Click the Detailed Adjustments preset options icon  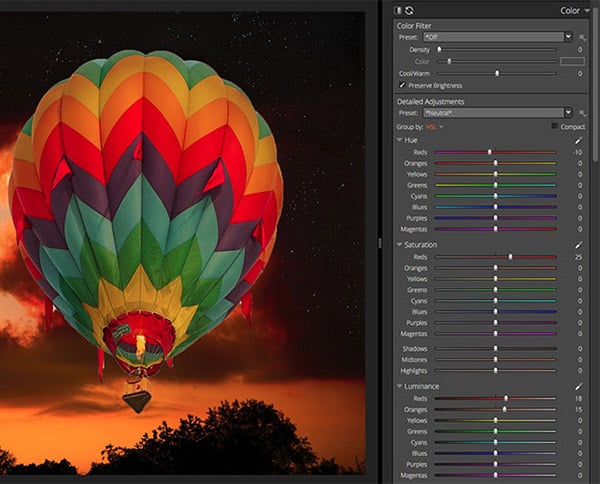[x=582, y=113]
